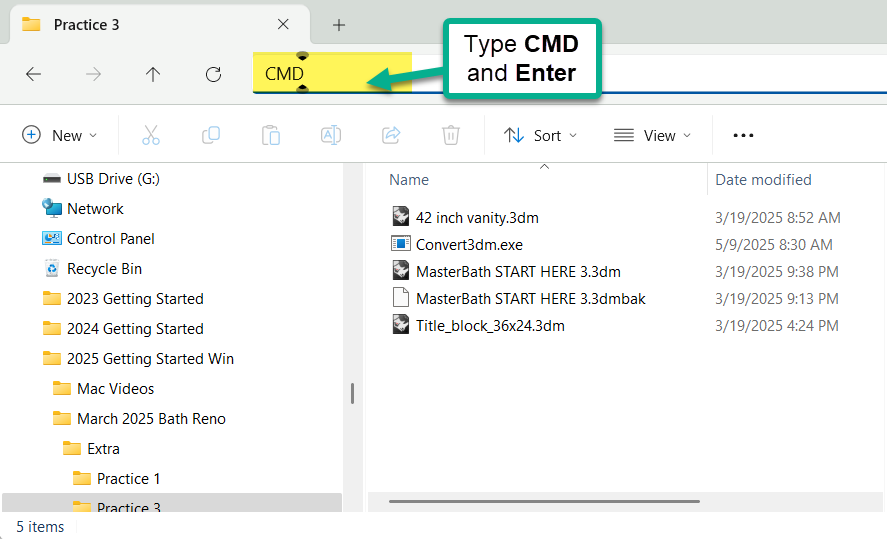
Task: Open the Mac Videos folder
Action: point(115,389)
